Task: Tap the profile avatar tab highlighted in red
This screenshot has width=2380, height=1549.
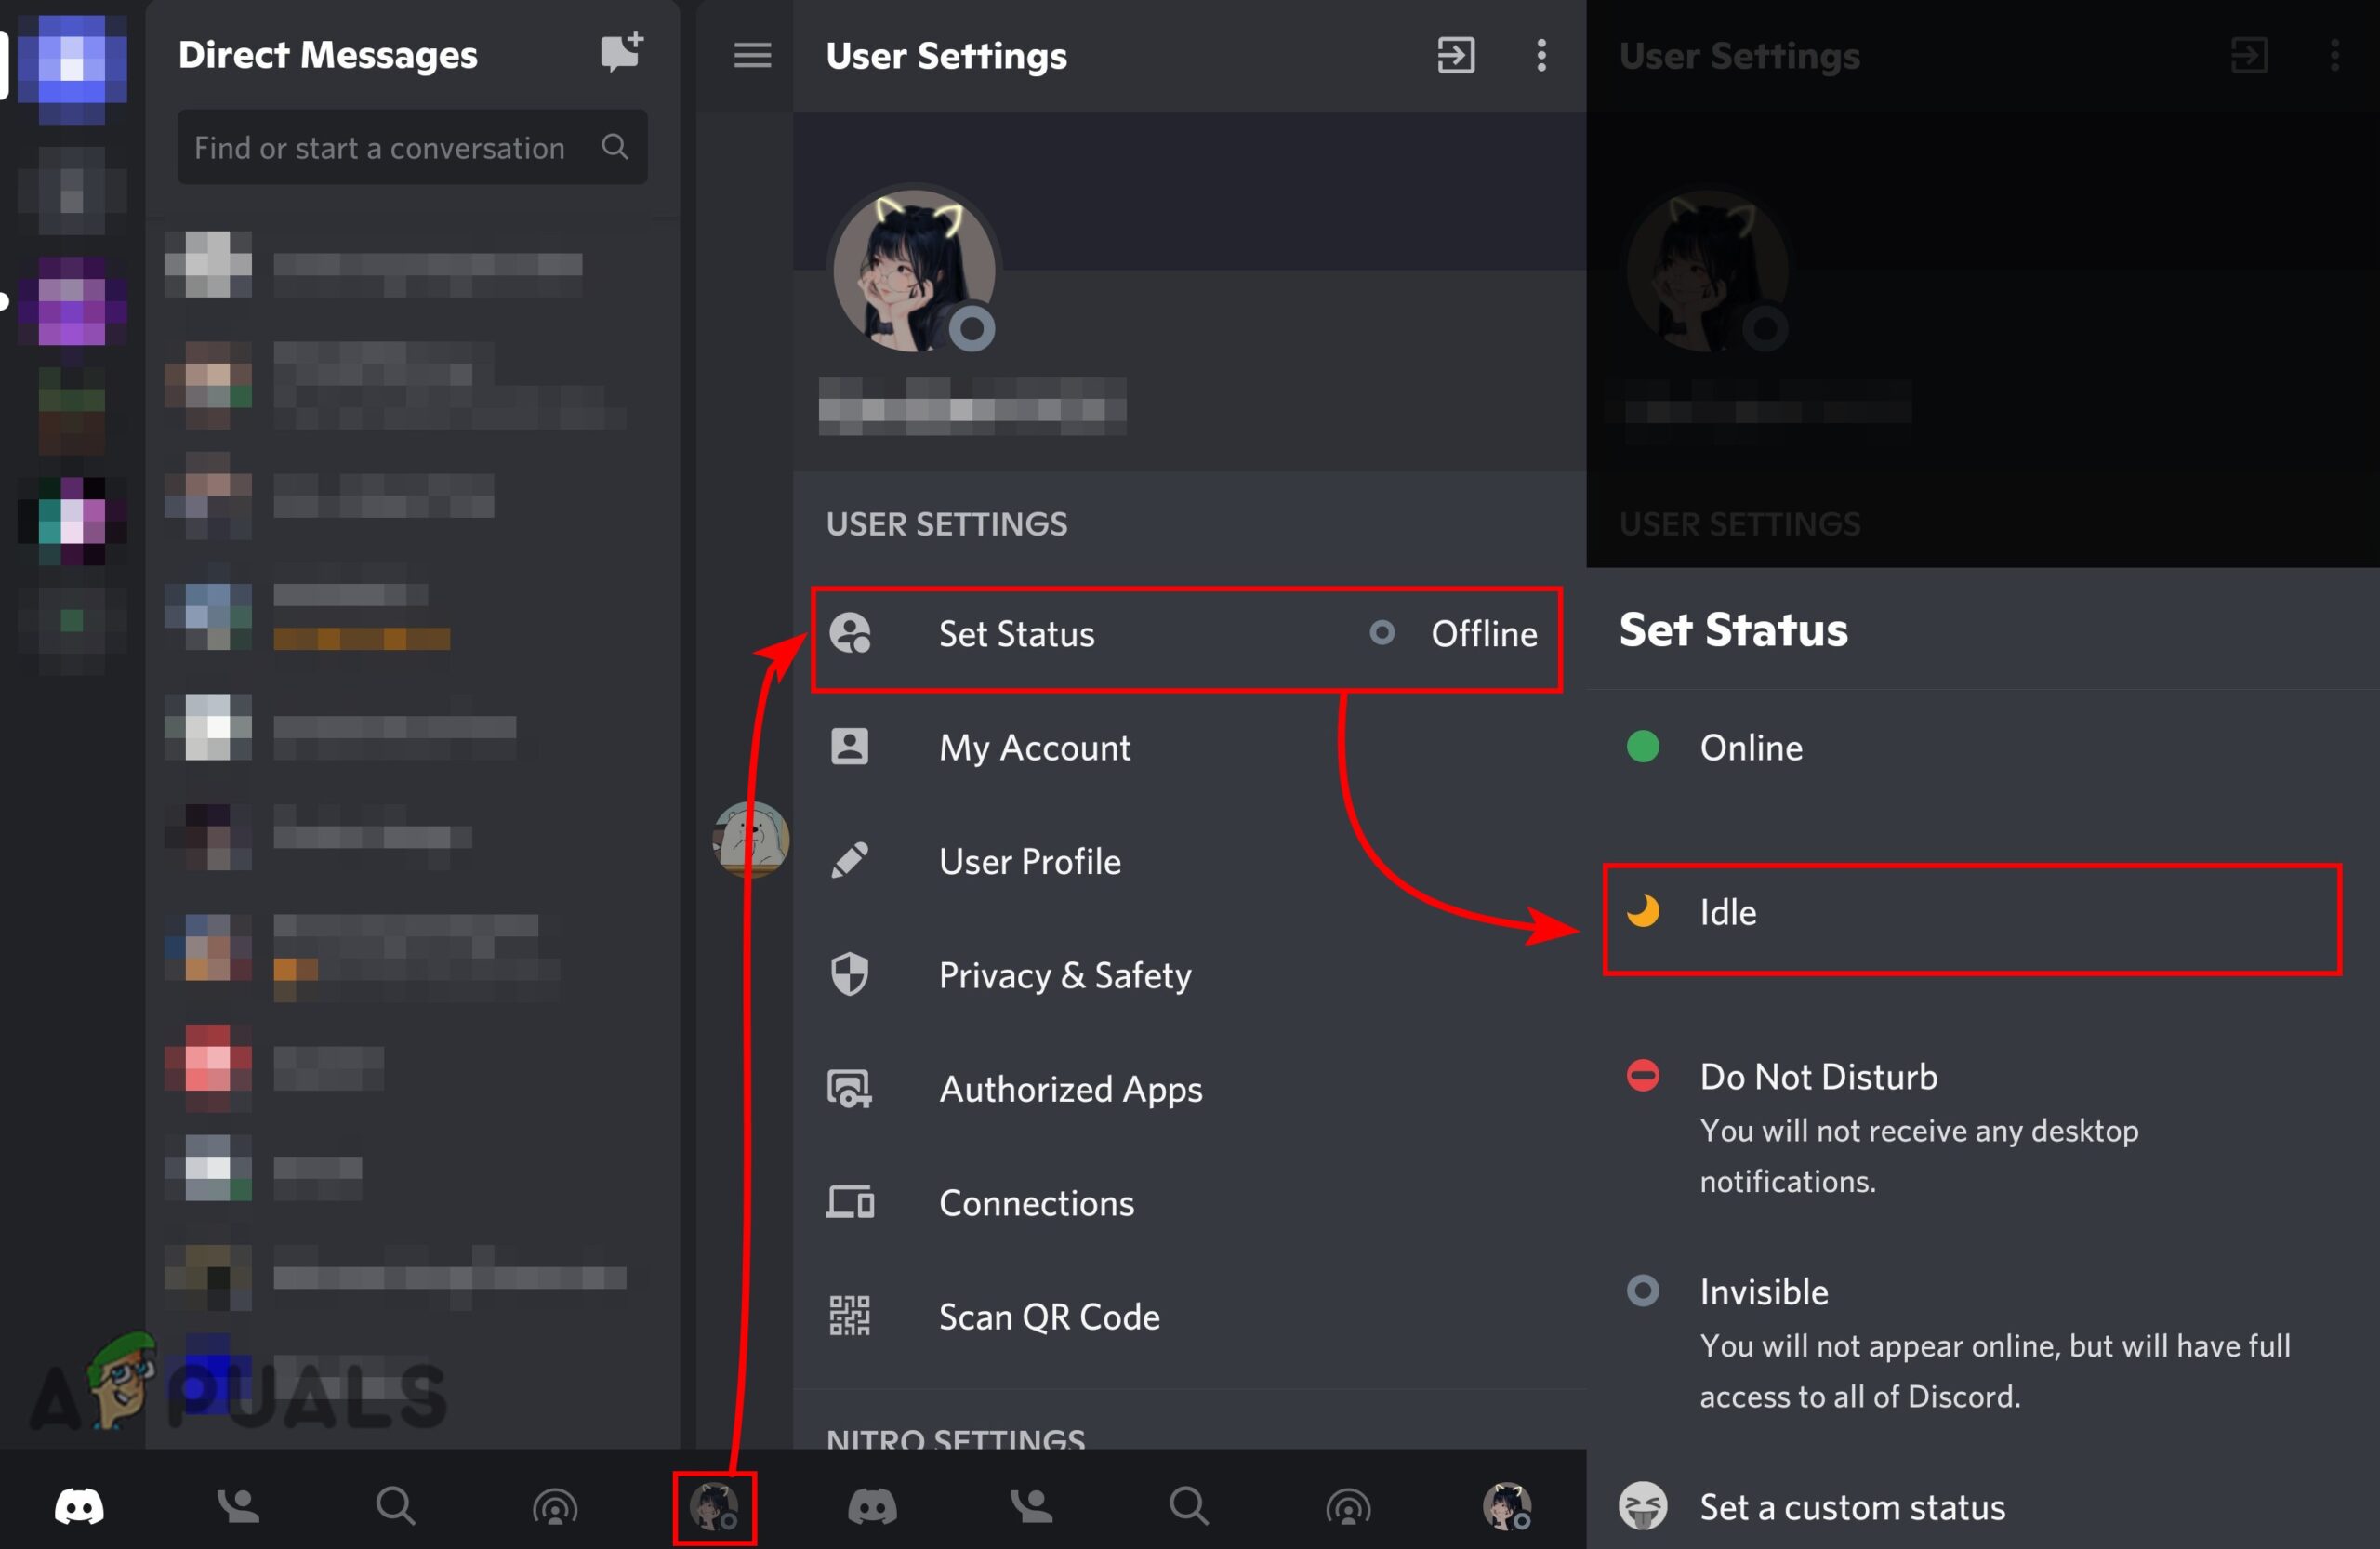Action: 714,1507
